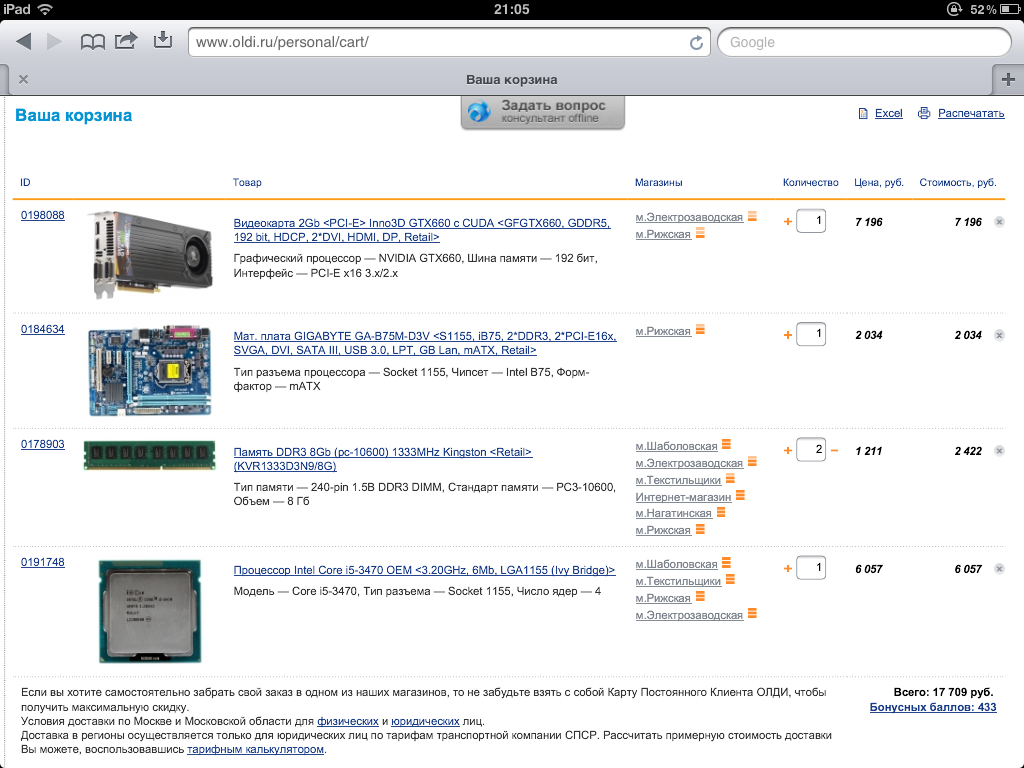Open the 'тарифным калькулятором' link

[255, 749]
